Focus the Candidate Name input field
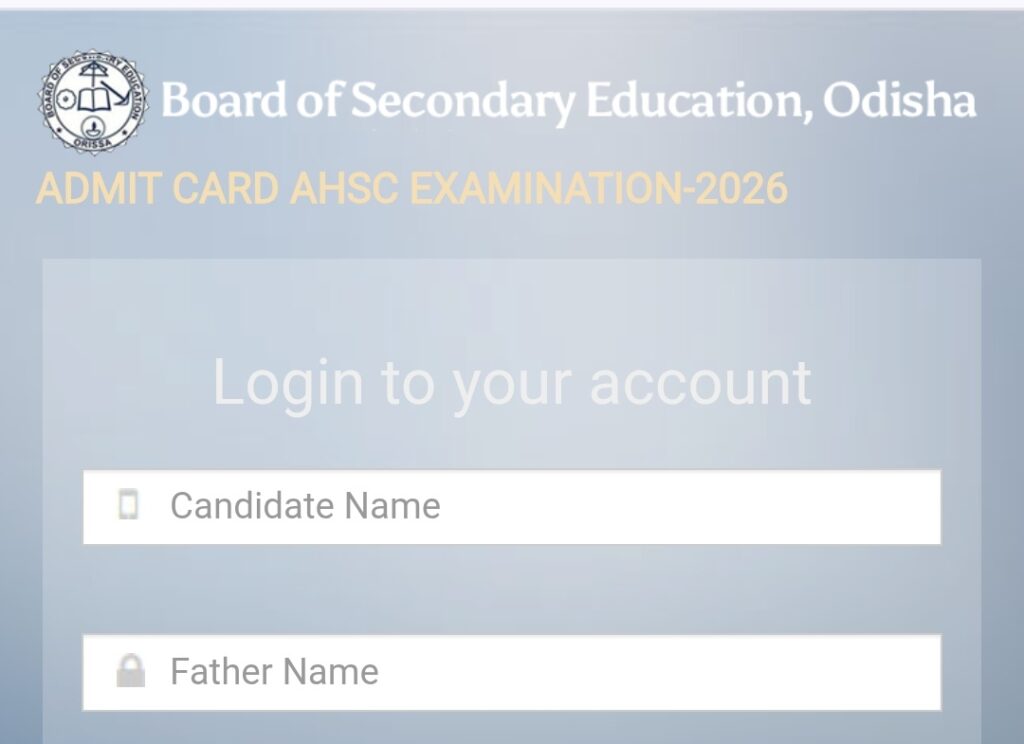The image size is (1024, 744). 511,507
